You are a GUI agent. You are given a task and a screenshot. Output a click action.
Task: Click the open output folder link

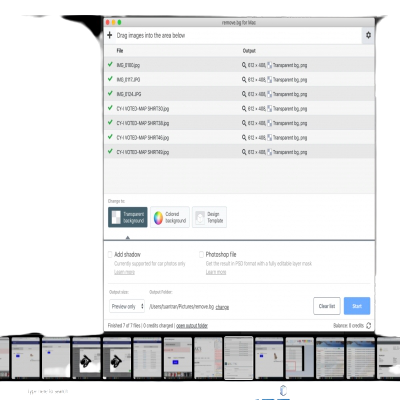tap(192, 326)
